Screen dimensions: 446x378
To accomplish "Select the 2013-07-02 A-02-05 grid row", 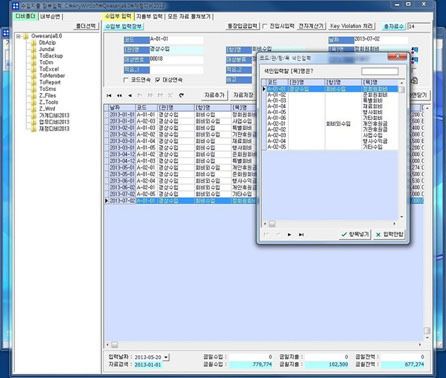I will coord(263,194).
